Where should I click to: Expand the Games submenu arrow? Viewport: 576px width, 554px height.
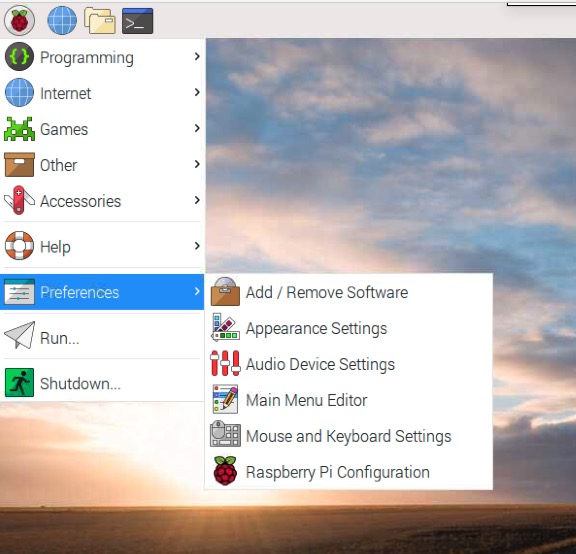197,128
